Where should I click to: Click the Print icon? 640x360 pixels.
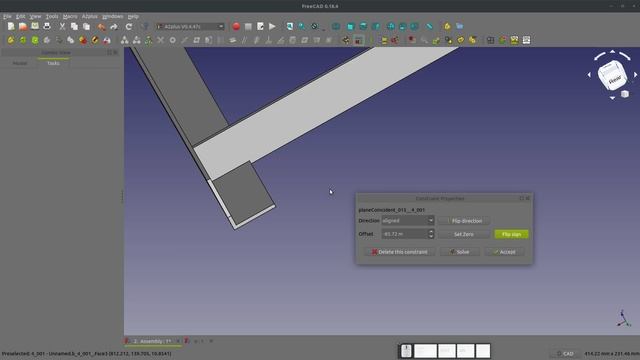coord(47,27)
